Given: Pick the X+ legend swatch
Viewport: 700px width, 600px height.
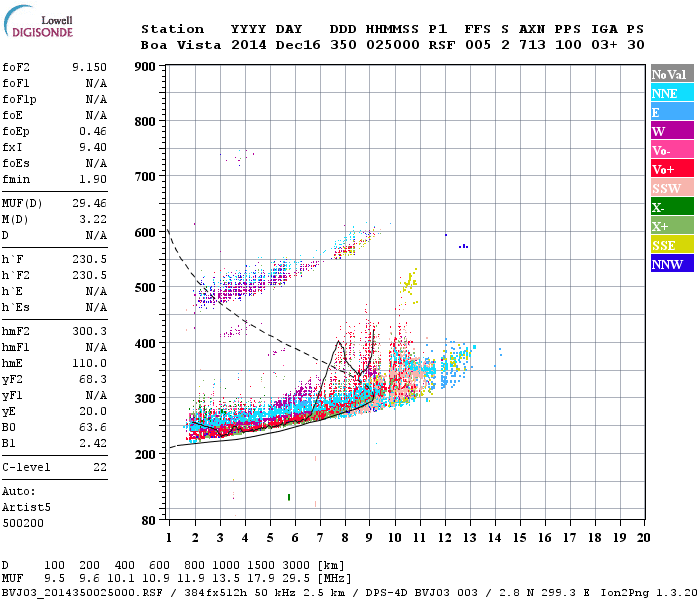Looking at the screenshot, I should [x=672, y=225].
